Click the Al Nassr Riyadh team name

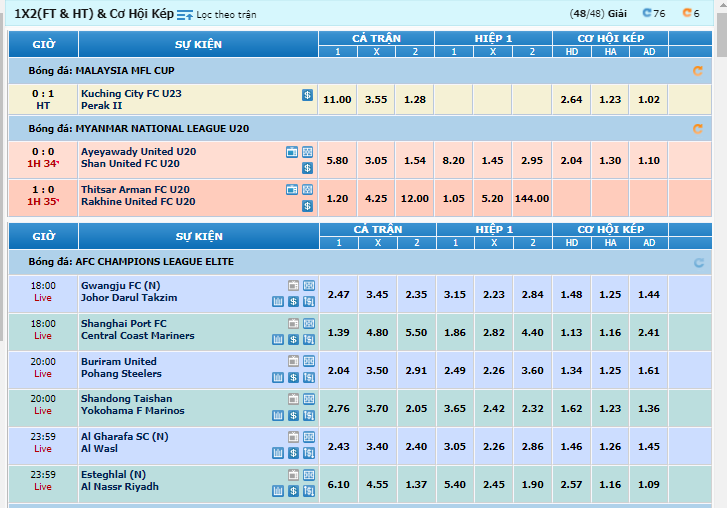coord(120,487)
